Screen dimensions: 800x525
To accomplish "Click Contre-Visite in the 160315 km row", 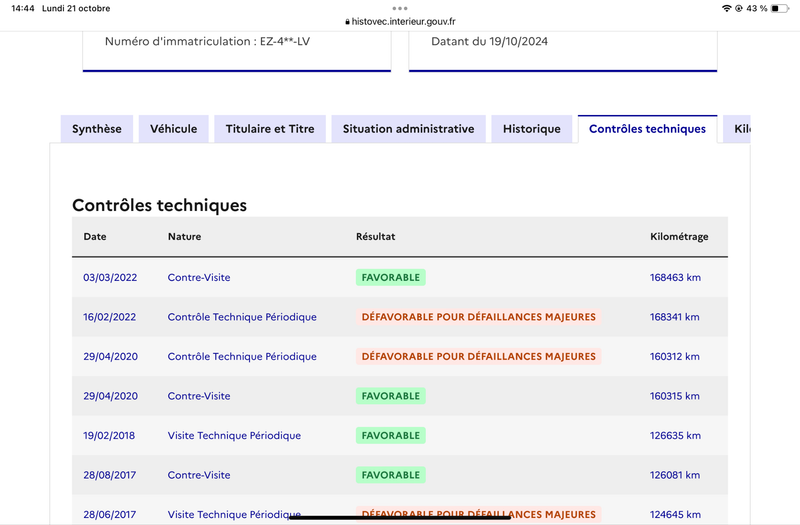I will point(199,396).
